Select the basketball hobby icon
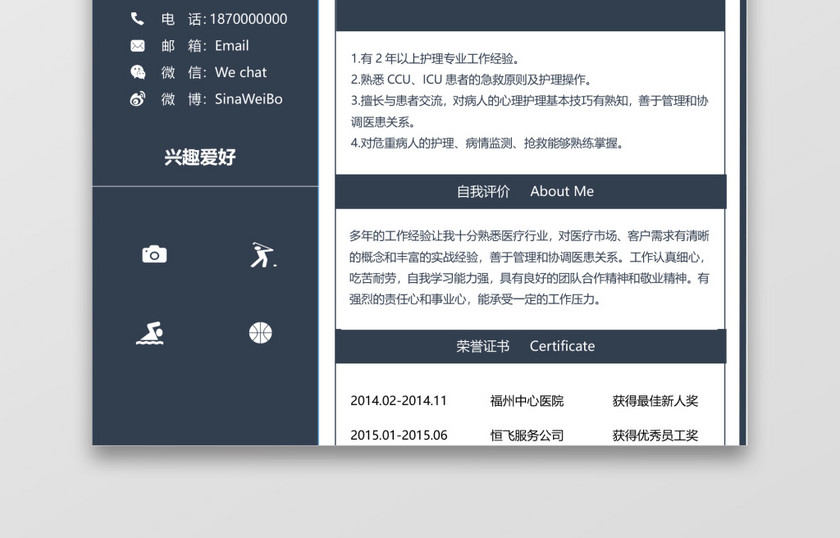Screen dimensions: 840x538 click(260, 333)
